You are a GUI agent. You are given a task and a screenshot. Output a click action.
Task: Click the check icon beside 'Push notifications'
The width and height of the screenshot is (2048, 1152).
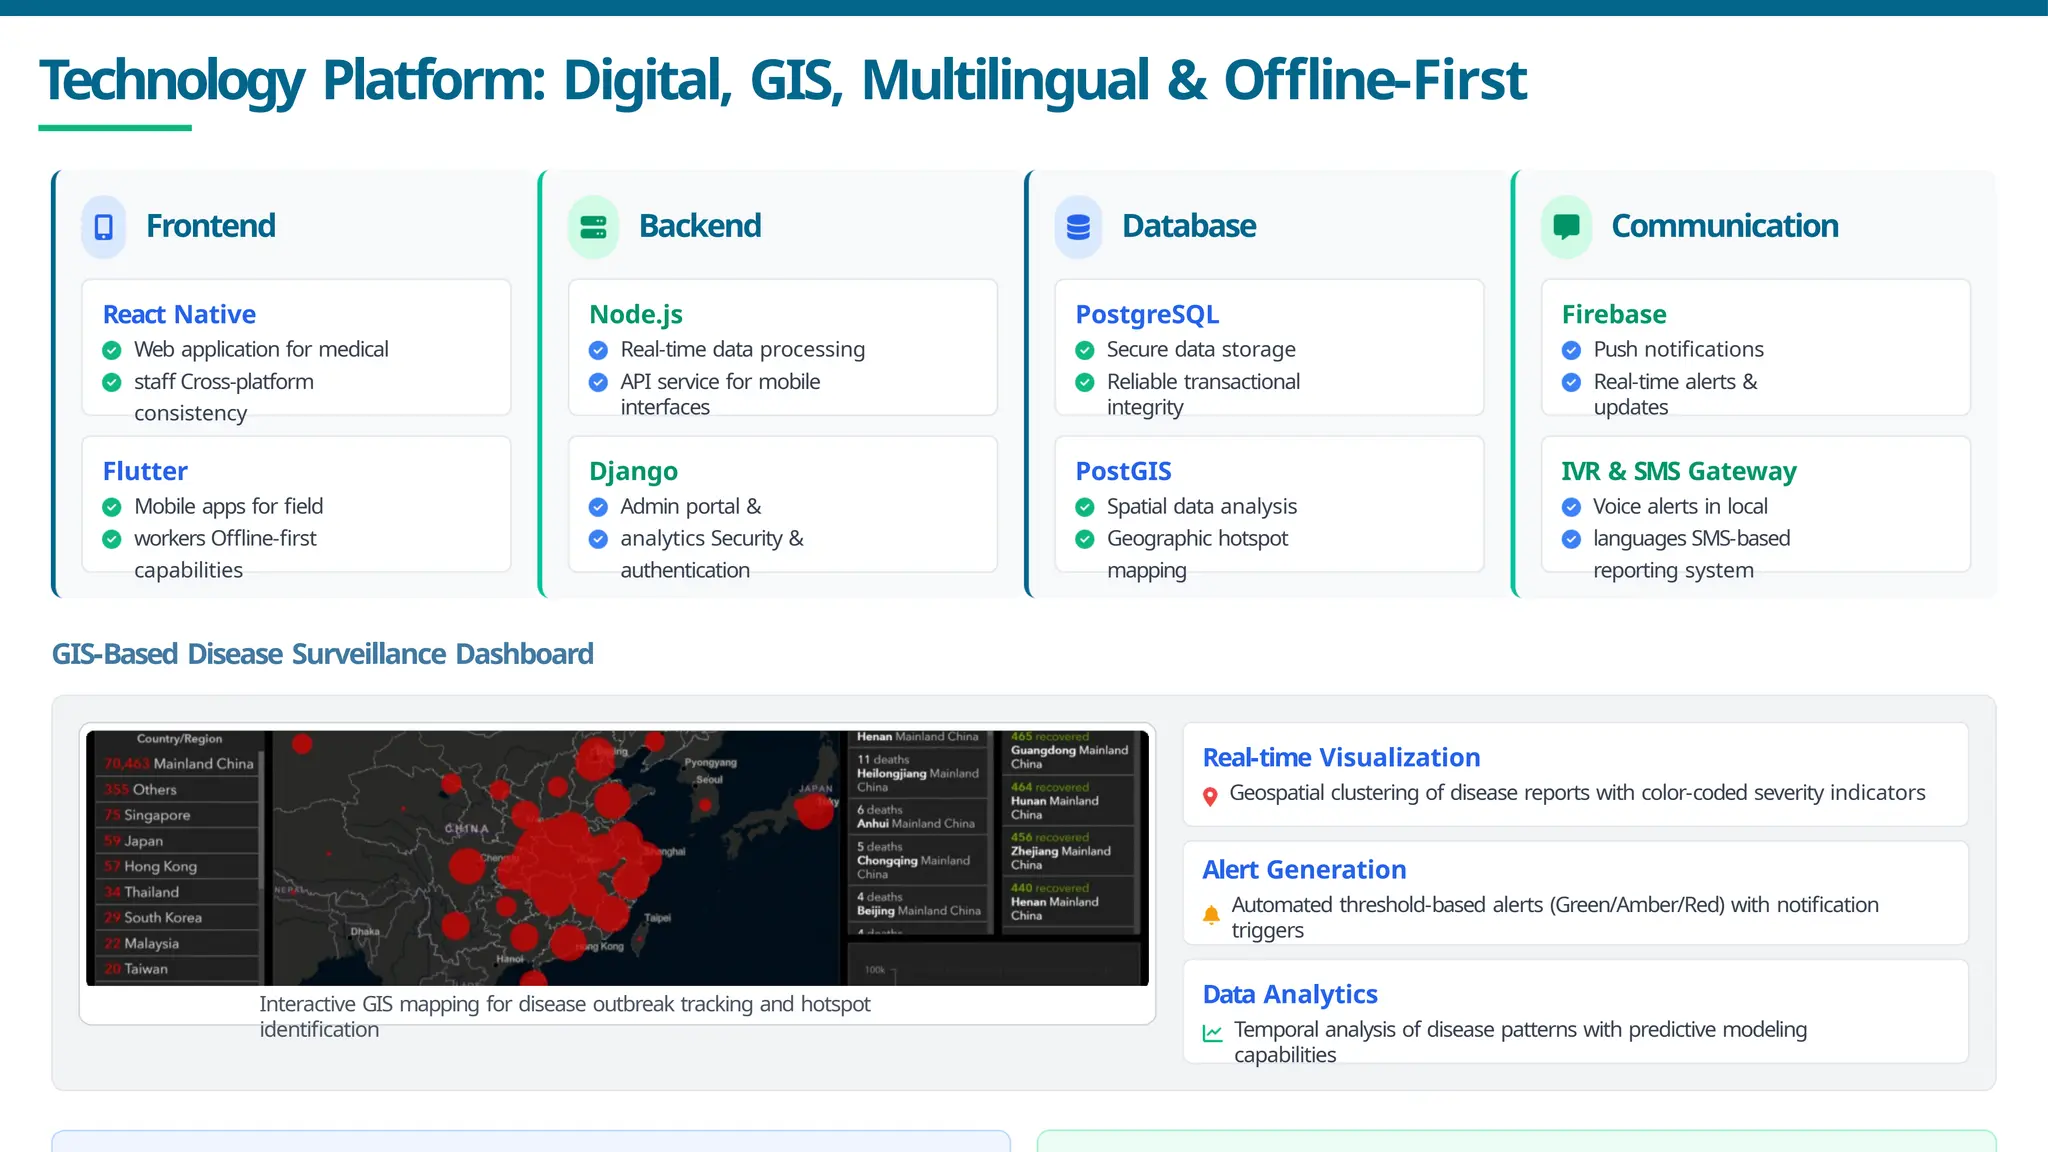(1571, 351)
